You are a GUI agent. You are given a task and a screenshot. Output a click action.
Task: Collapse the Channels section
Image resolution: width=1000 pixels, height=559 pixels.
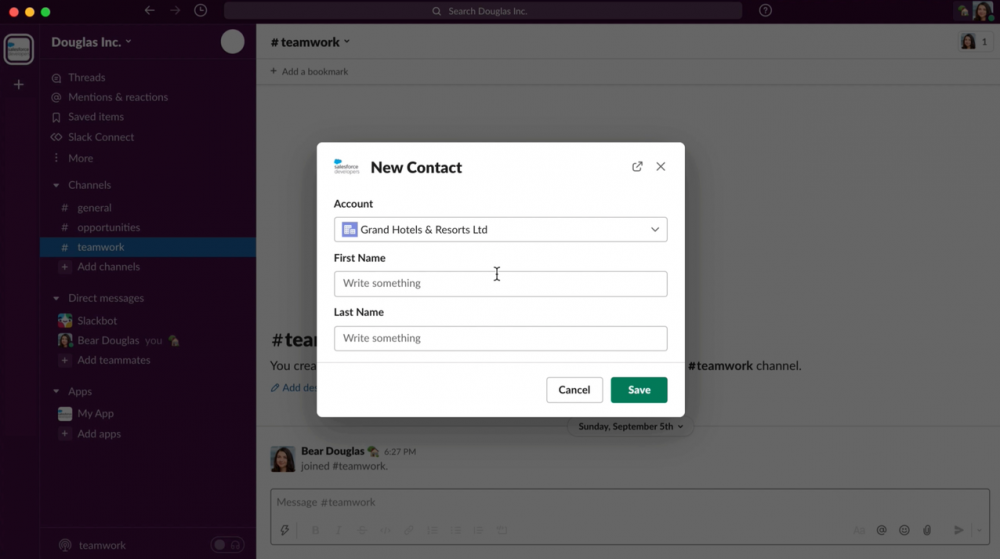click(x=56, y=185)
